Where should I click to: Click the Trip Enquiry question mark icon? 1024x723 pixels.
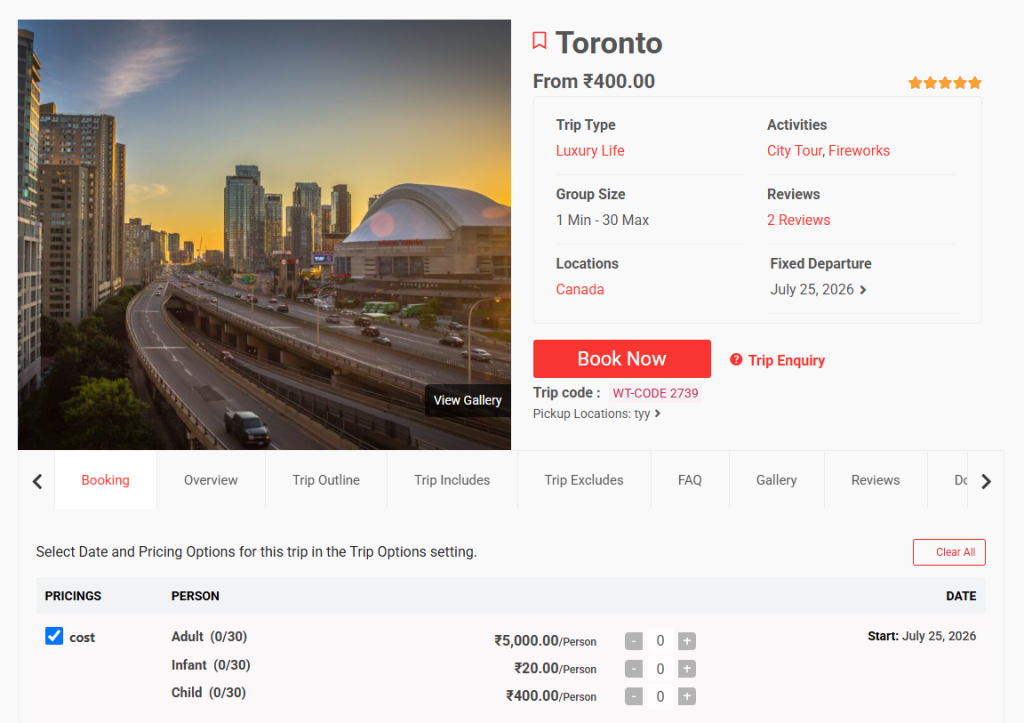[x=735, y=360]
